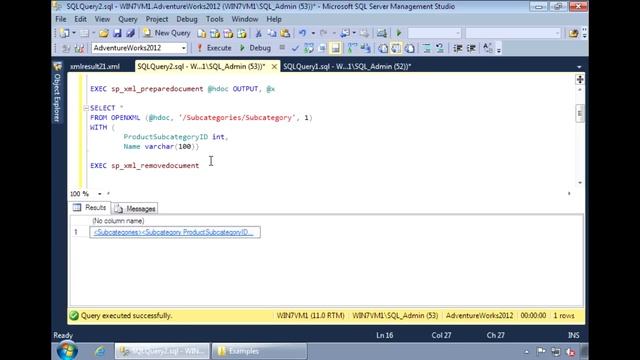
Task: Open the Open File folder icon
Action: [104, 33]
